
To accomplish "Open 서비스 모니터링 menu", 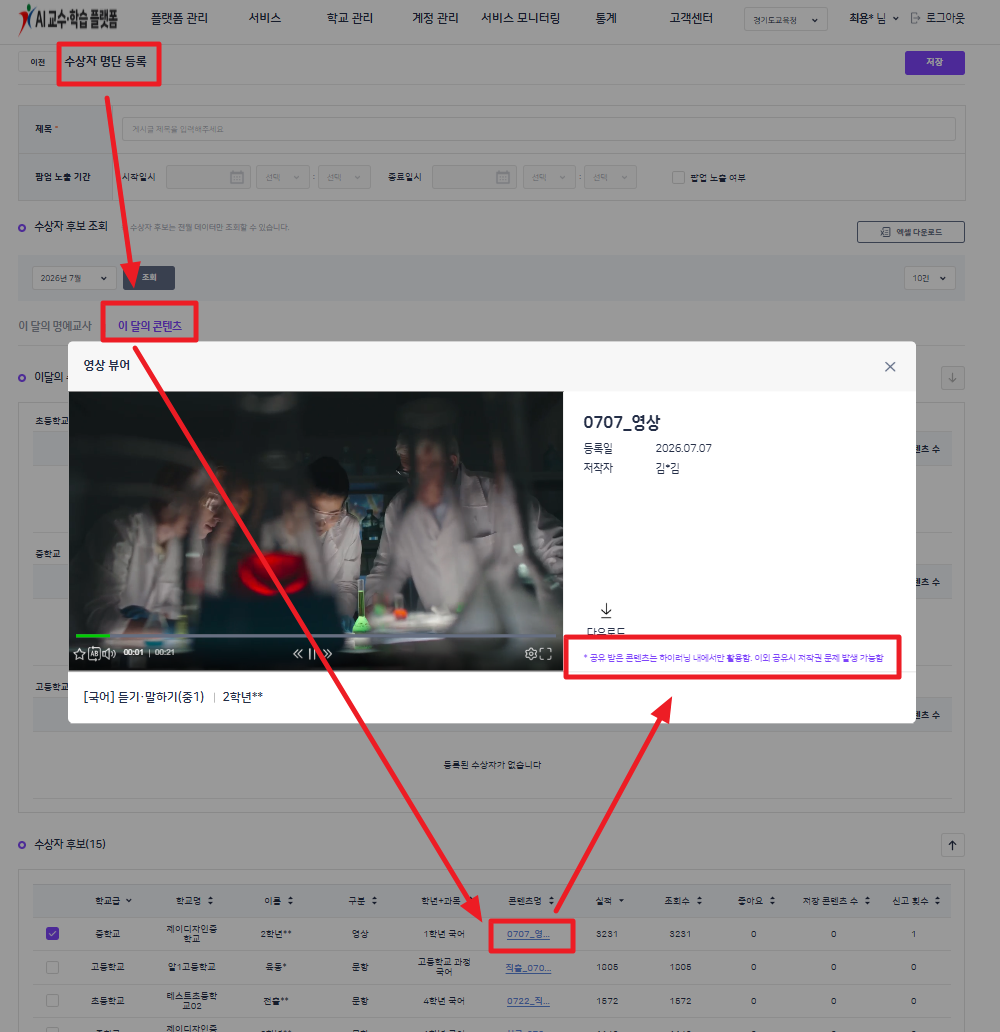I will pos(520,18).
